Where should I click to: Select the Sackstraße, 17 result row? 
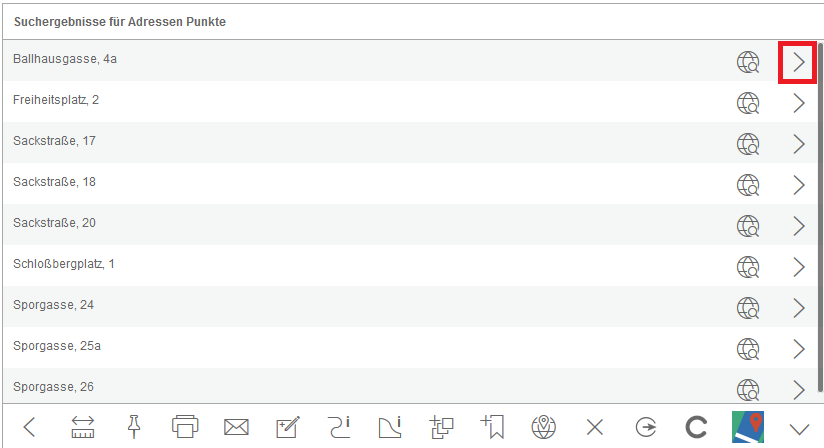pos(300,142)
